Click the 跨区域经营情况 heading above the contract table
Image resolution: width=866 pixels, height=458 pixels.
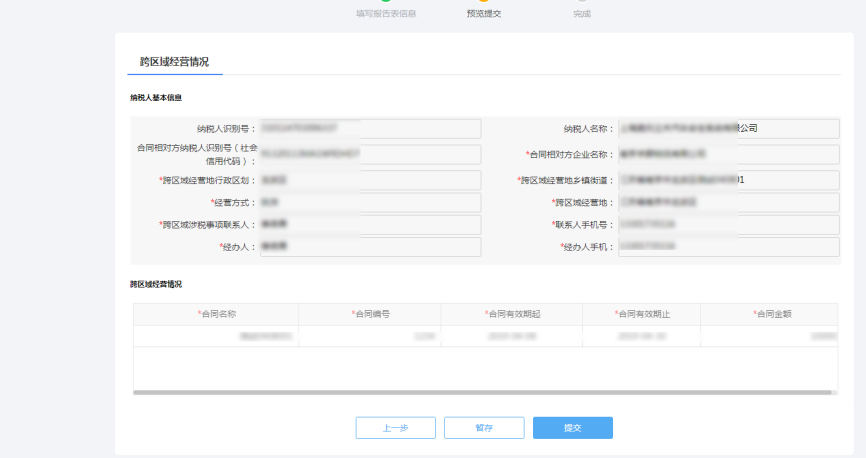(156, 285)
